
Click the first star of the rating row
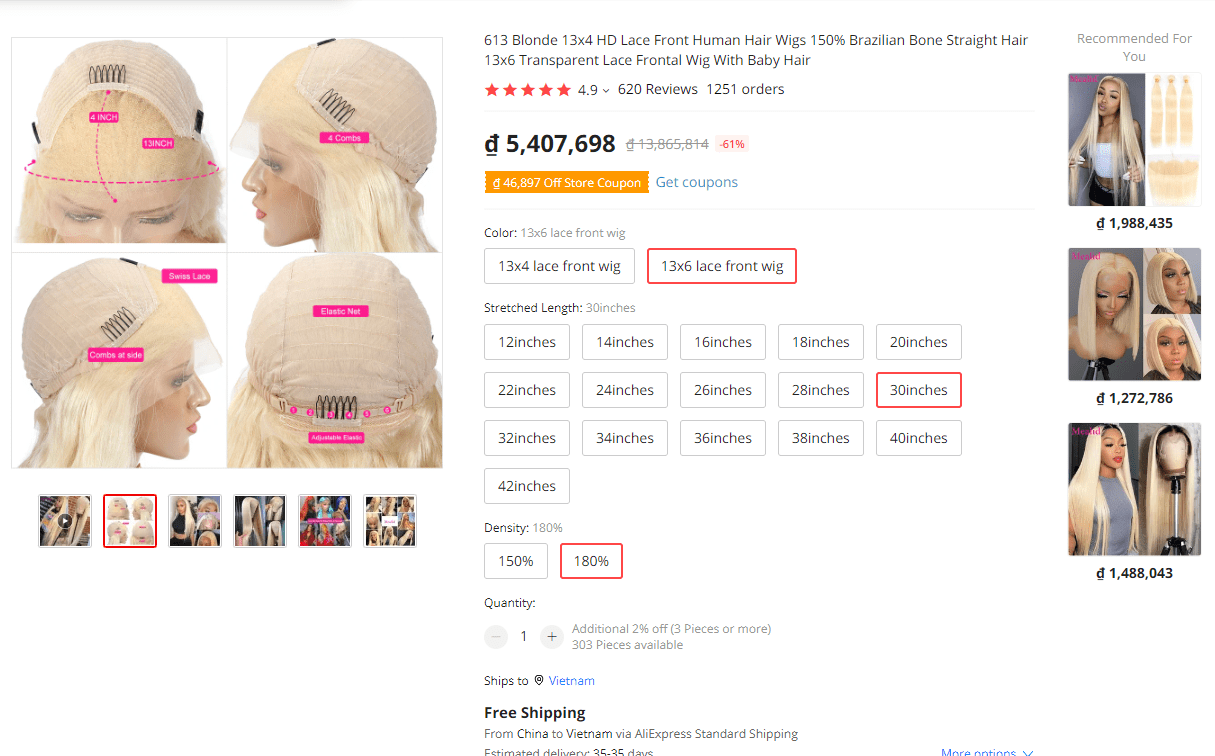(491, 89)
